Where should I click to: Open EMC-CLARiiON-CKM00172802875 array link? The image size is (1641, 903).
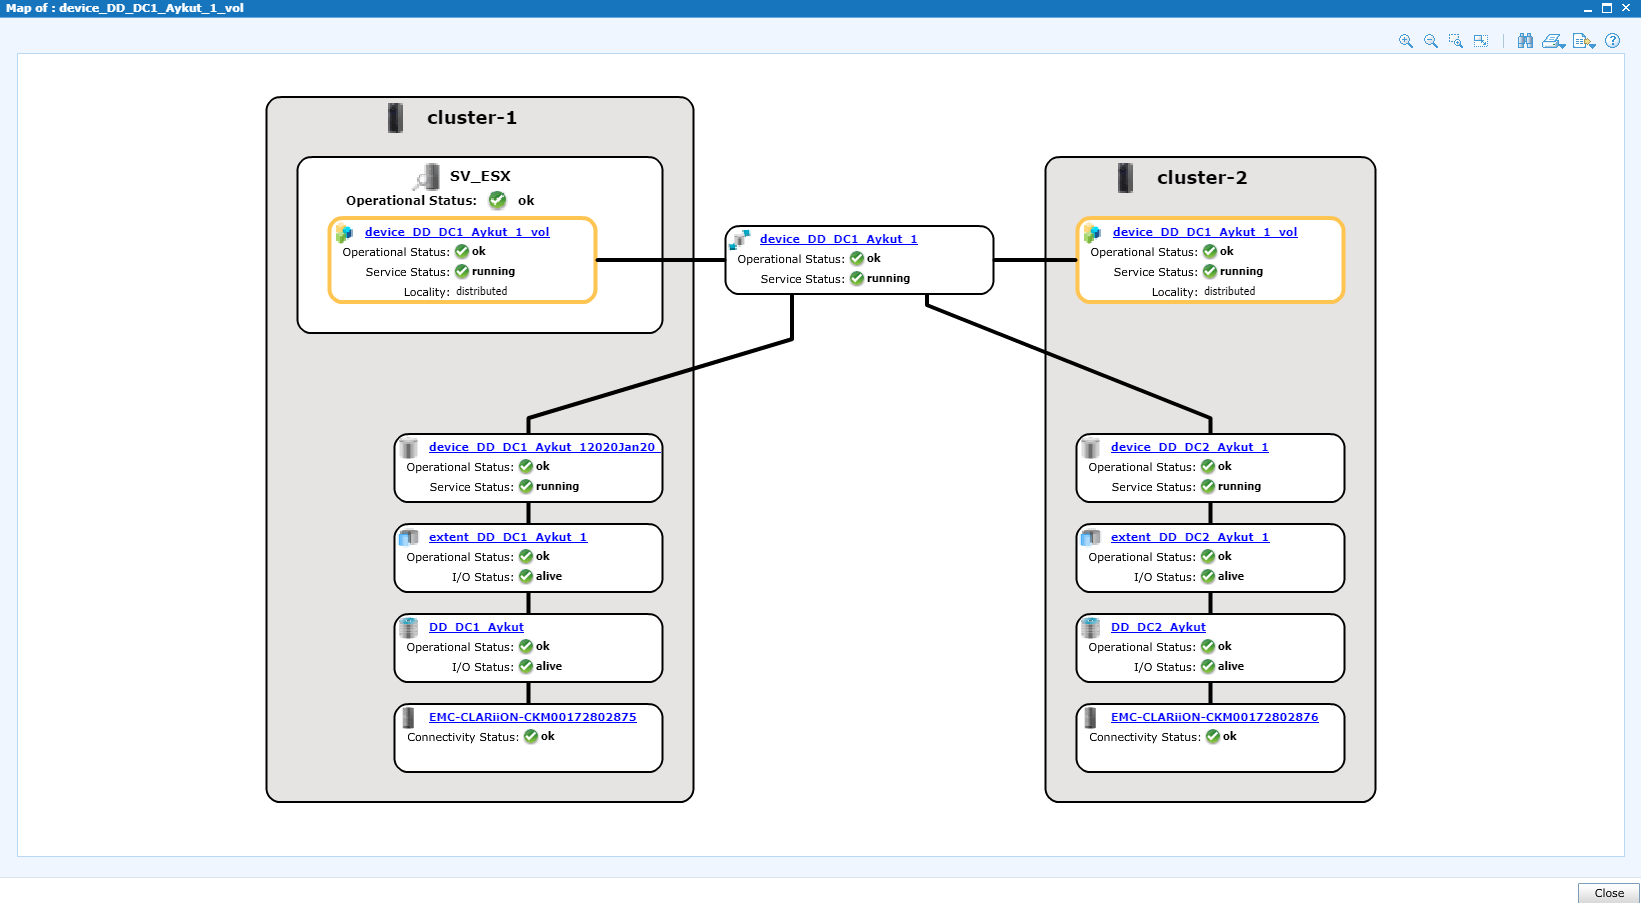532,717
